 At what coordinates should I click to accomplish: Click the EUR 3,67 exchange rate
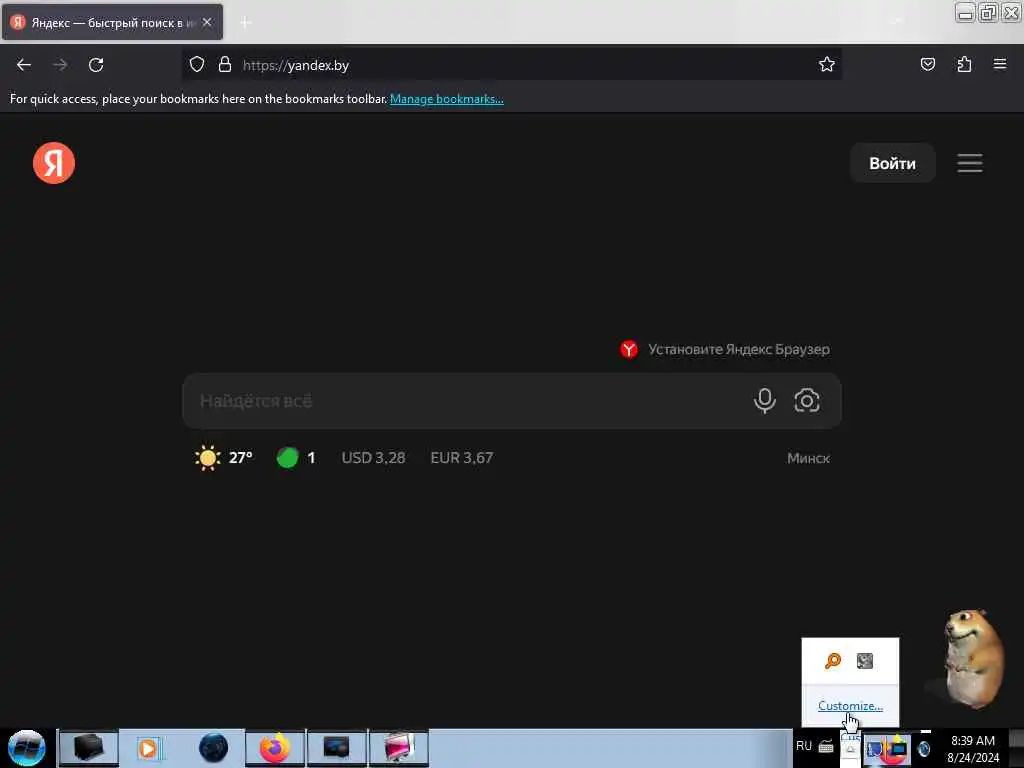tap(462, 458)
